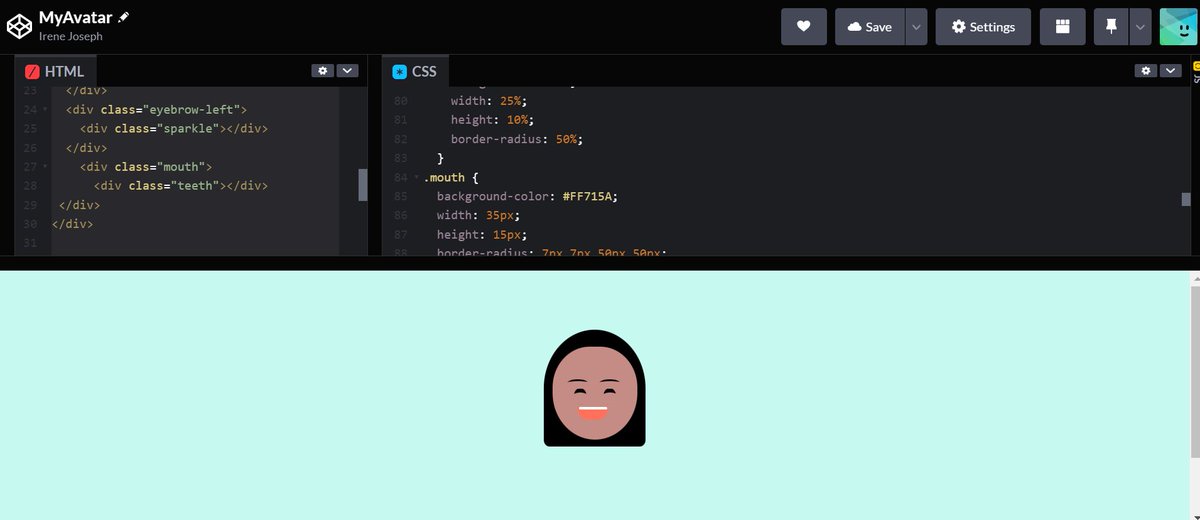Open the Save options dropdown arrow
This screenshot has height=520, width=1200.
tap(916, 27)
